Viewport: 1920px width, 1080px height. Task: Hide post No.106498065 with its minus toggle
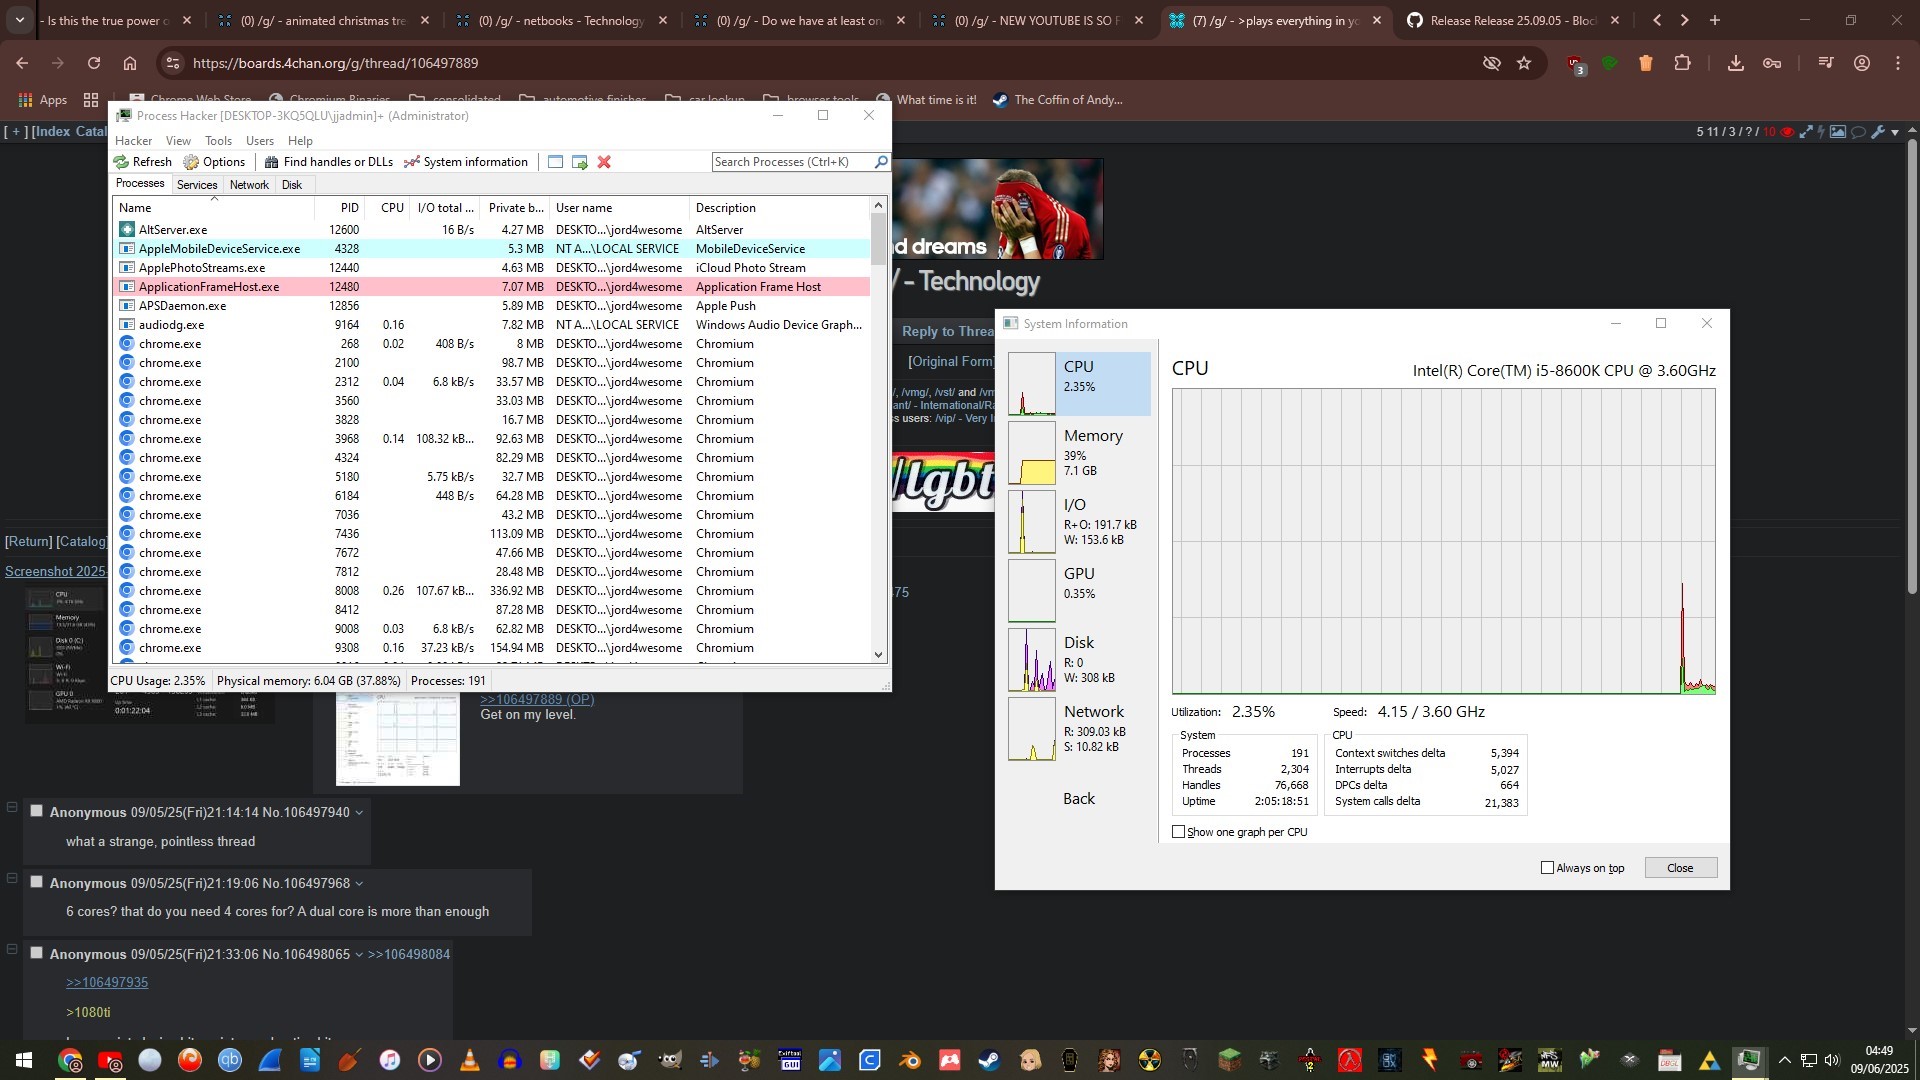click(x=12, y=949)
